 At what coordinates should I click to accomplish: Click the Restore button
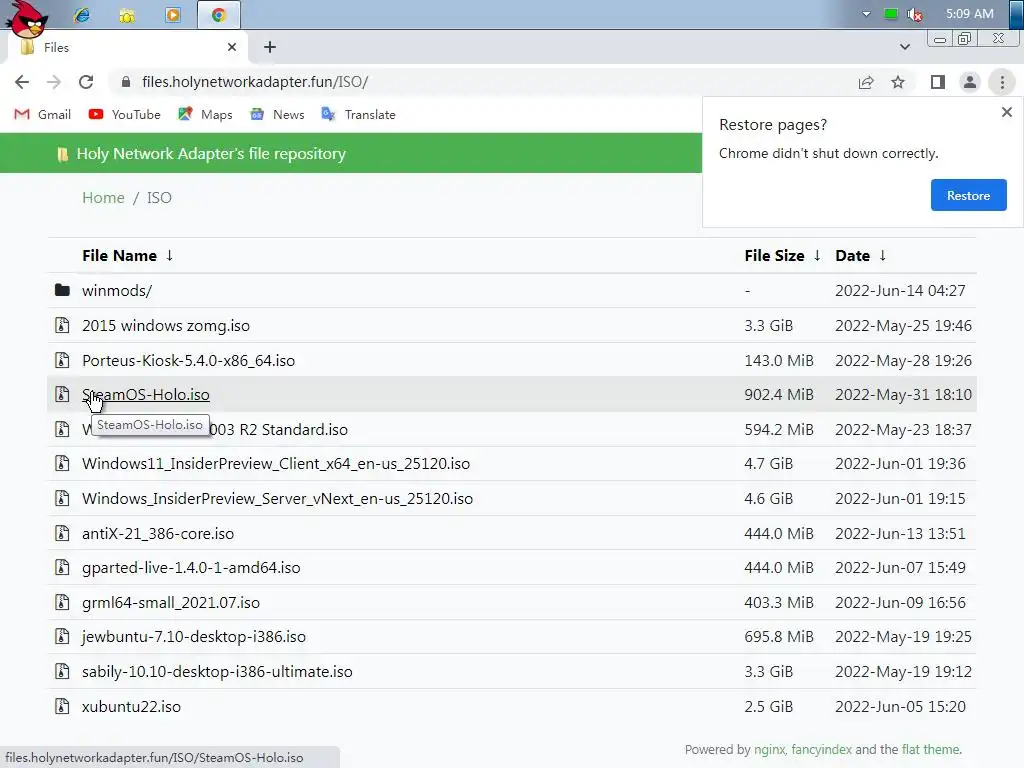coord(968,195)
